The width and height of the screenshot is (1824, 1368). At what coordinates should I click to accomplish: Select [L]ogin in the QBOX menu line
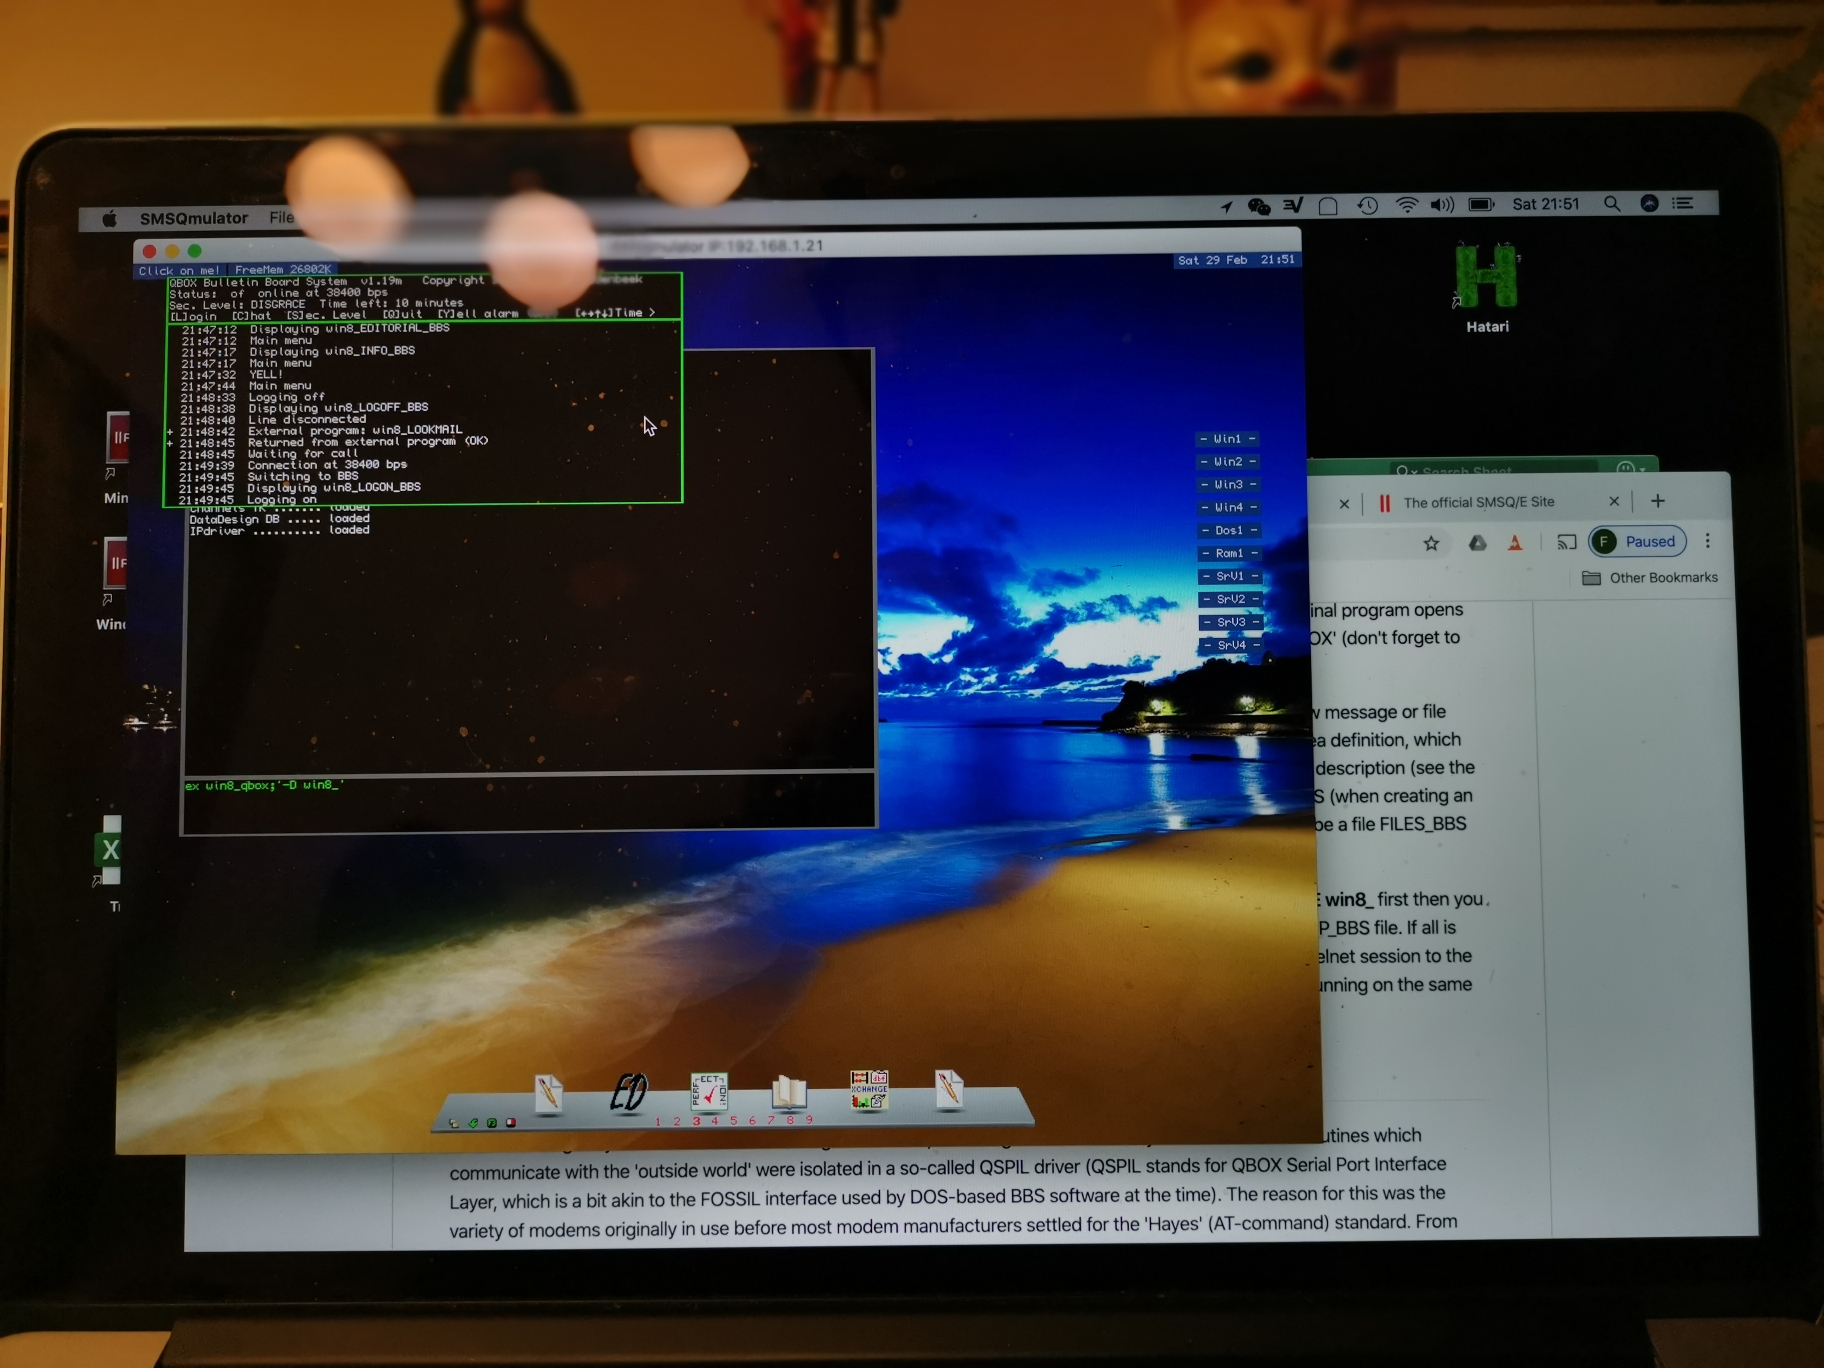[194, 316]
